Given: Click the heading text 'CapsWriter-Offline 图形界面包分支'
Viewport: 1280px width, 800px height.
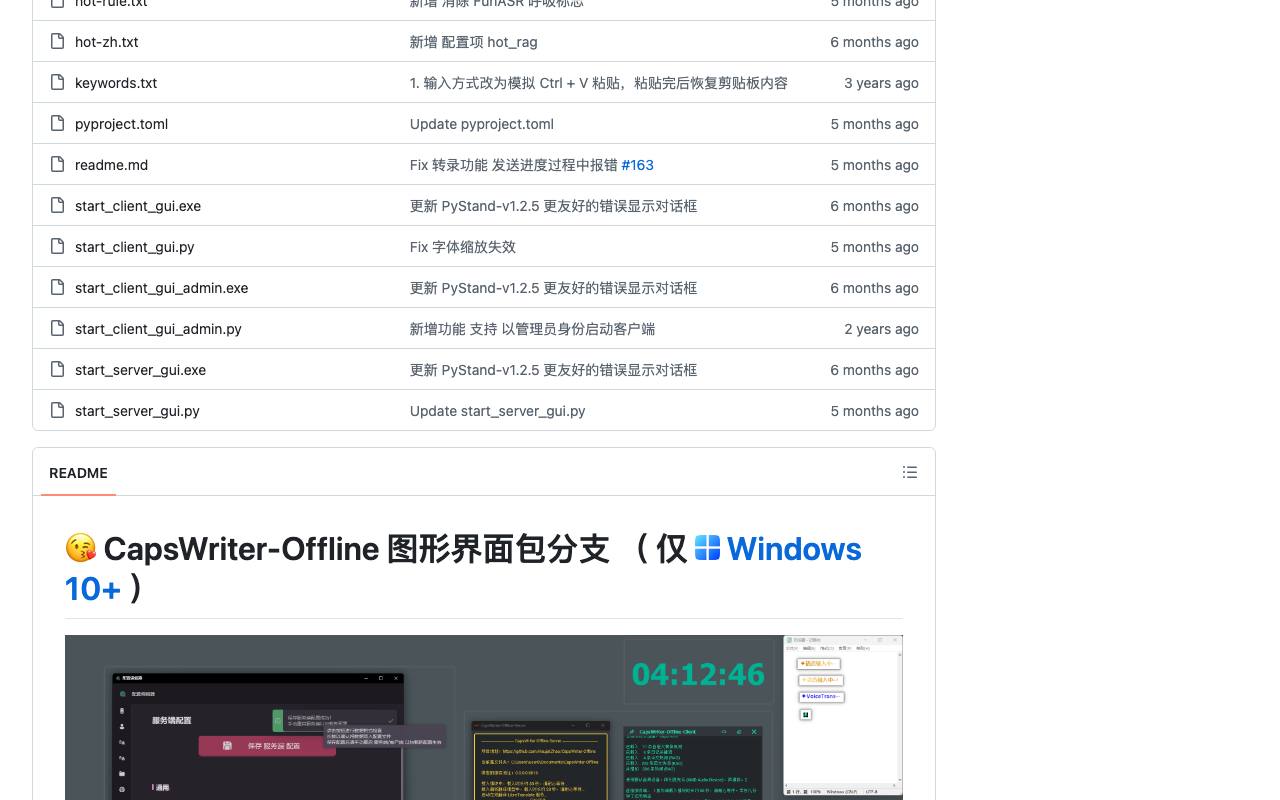Looking at the screenshot, I should click(x=356, y=549).
